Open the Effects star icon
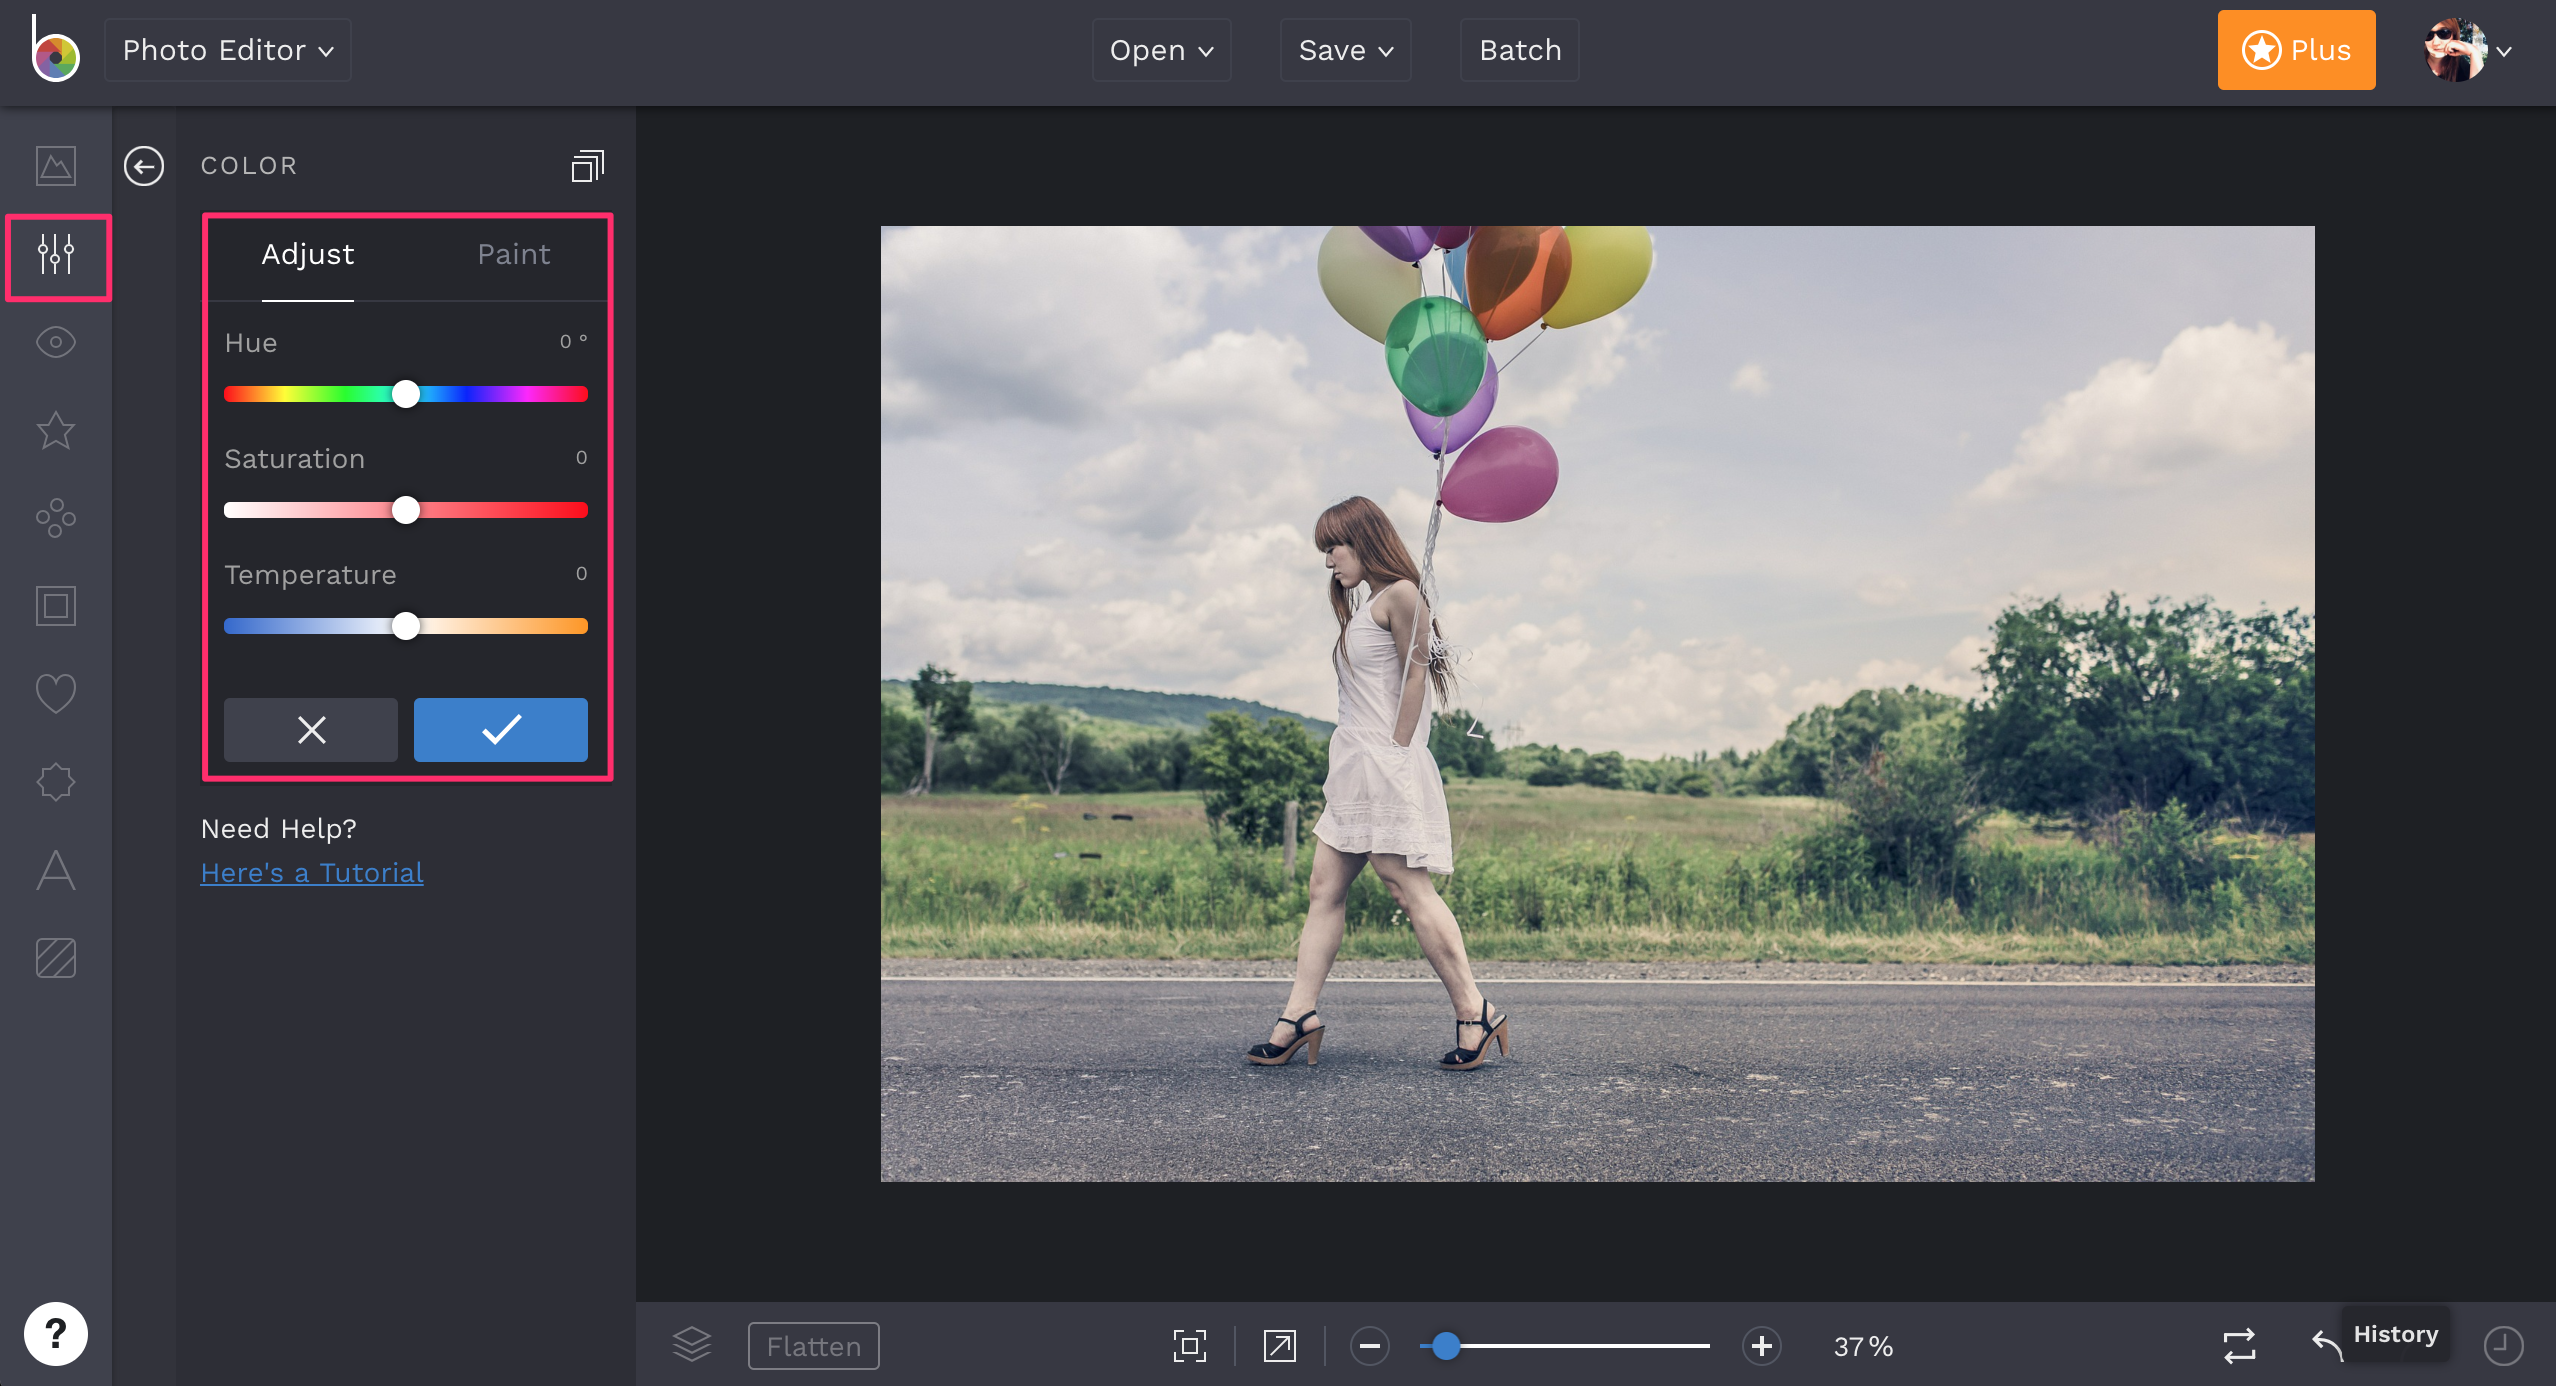Image resolution: width=2556 pixels, height=1386 pixels. 56,430
